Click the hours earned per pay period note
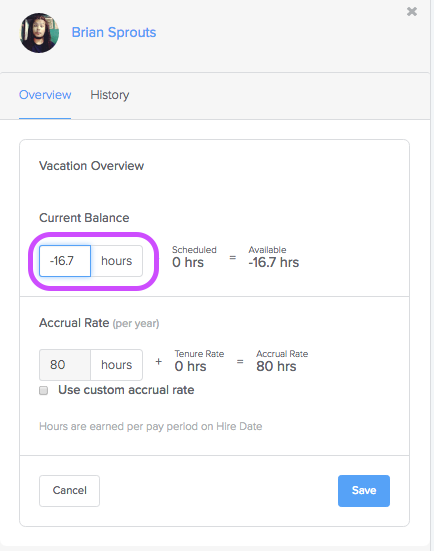Viewport: 434px width, 551px height. pos(151,426)
